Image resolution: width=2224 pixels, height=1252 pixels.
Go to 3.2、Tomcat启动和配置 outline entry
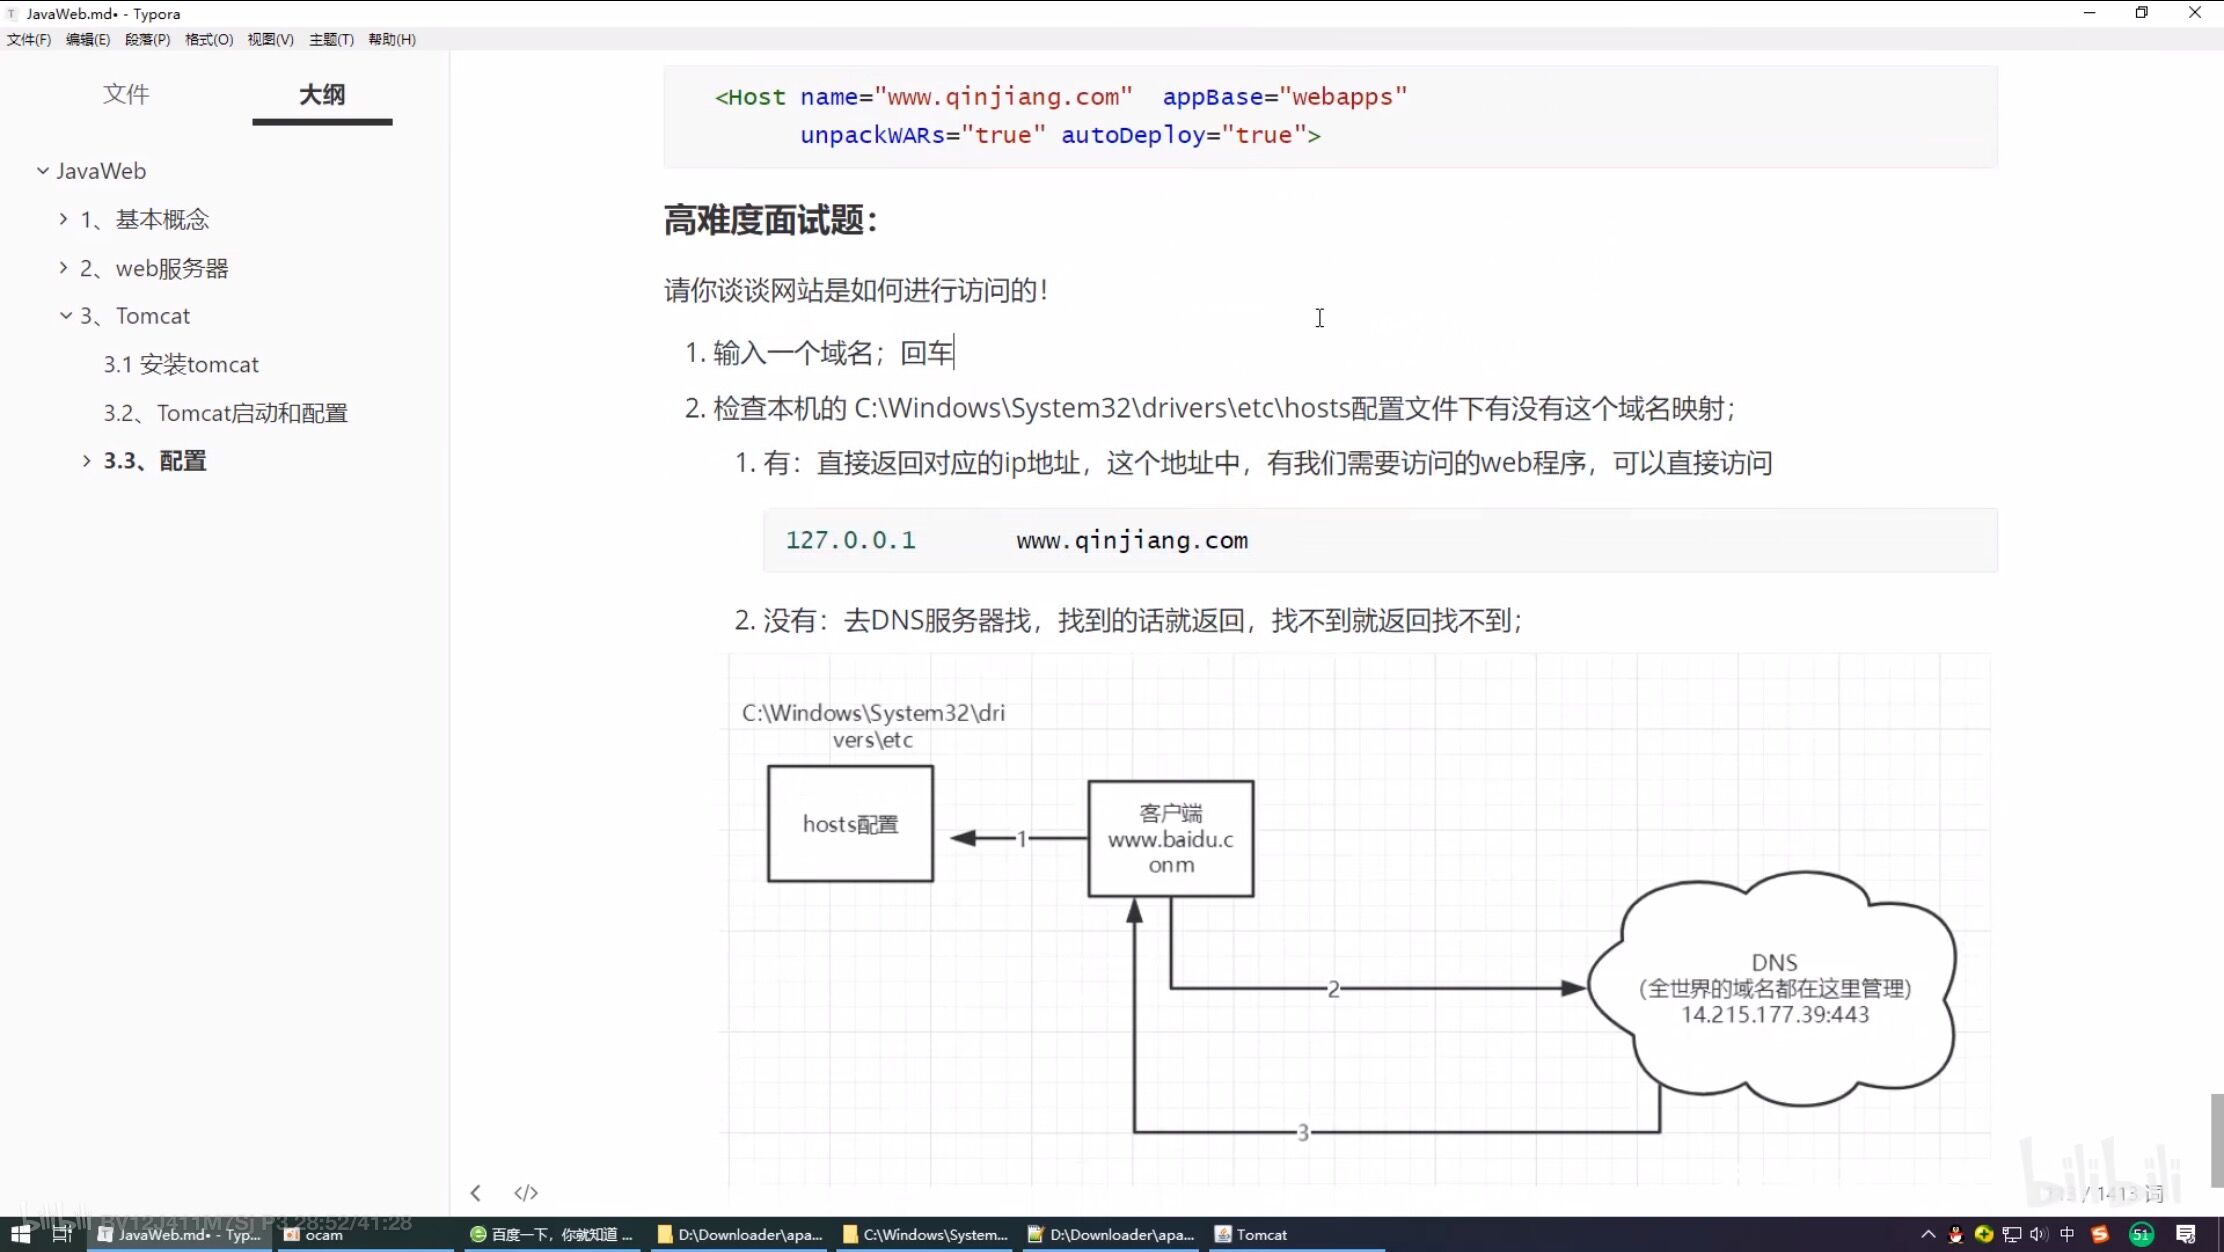click(225, 413)
